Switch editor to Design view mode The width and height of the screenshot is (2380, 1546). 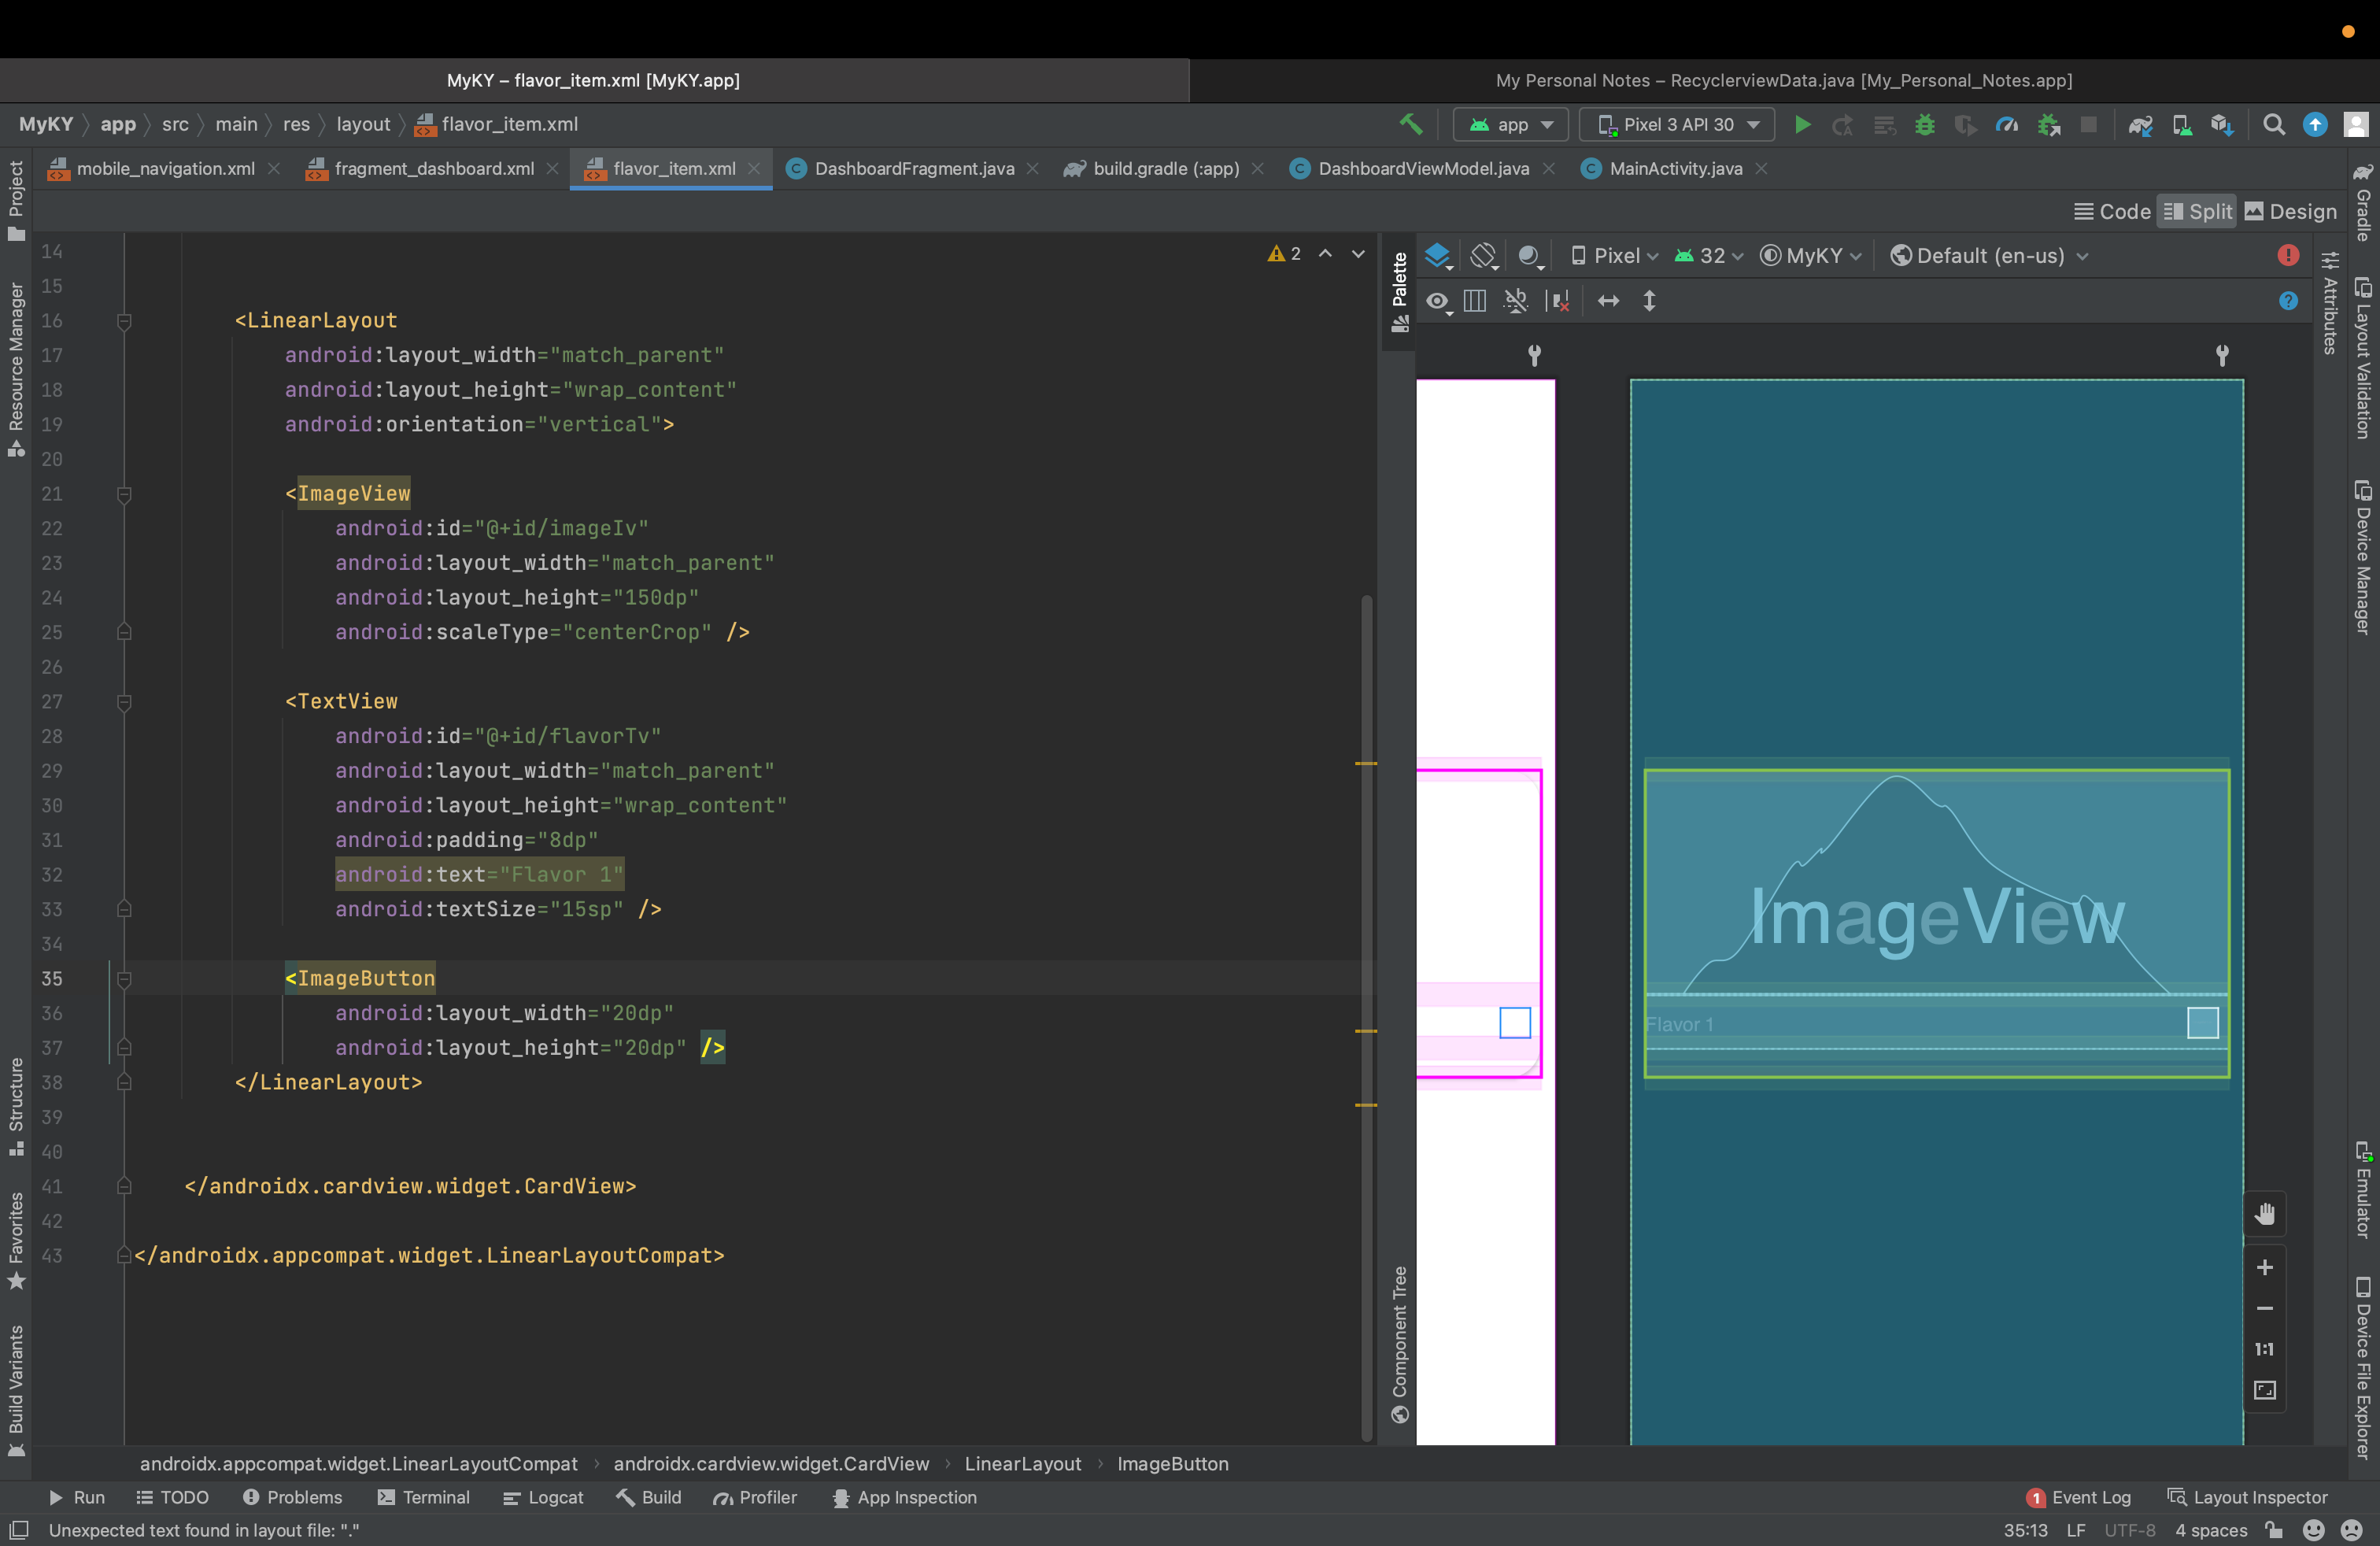click(2291, 211)
